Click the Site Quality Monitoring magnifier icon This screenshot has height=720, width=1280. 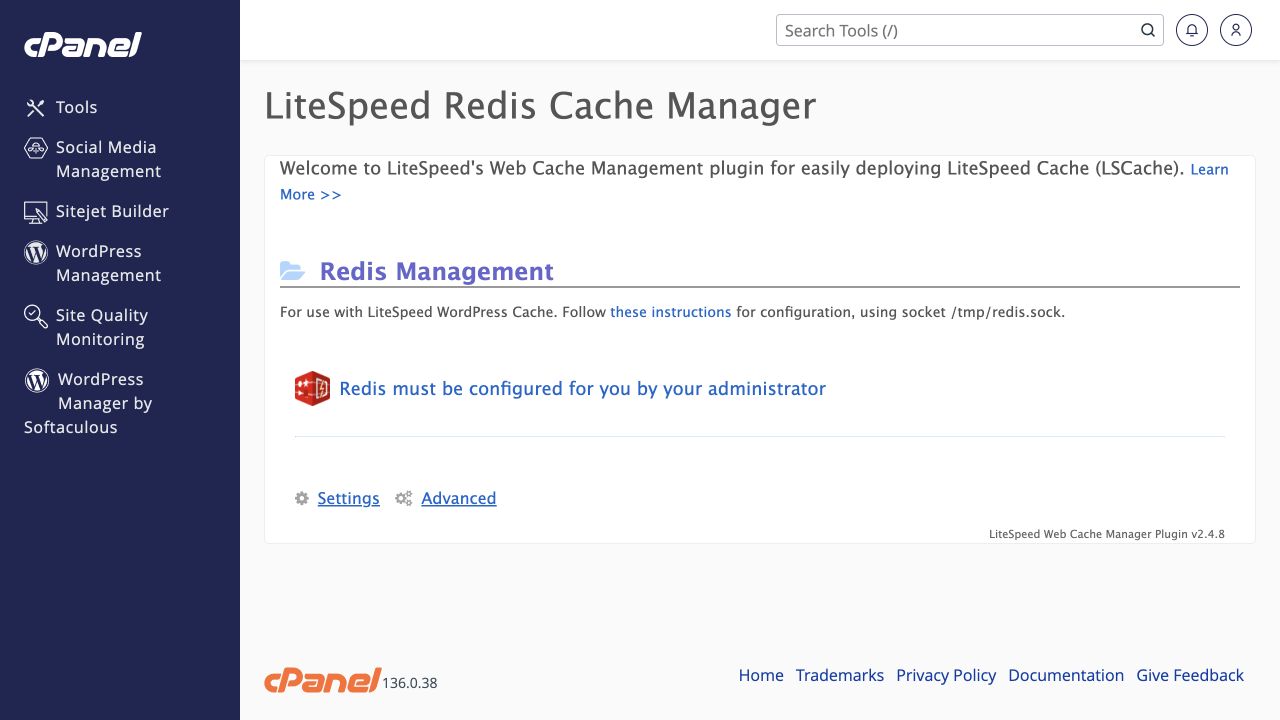point(36,316)
